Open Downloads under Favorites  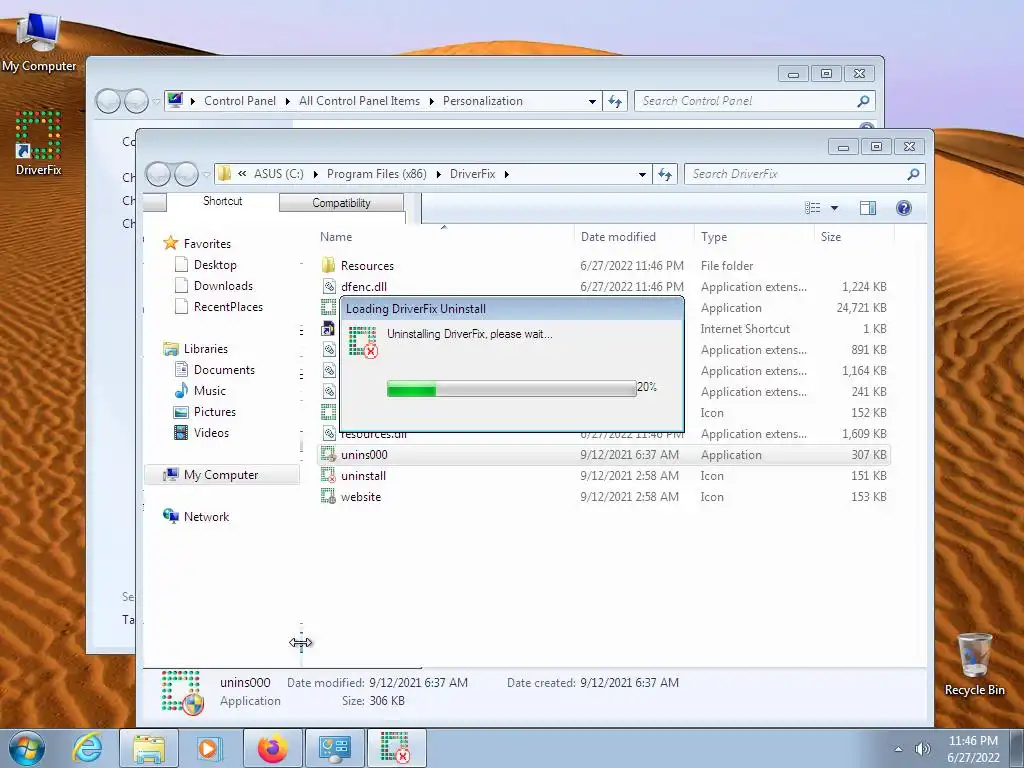223,285
